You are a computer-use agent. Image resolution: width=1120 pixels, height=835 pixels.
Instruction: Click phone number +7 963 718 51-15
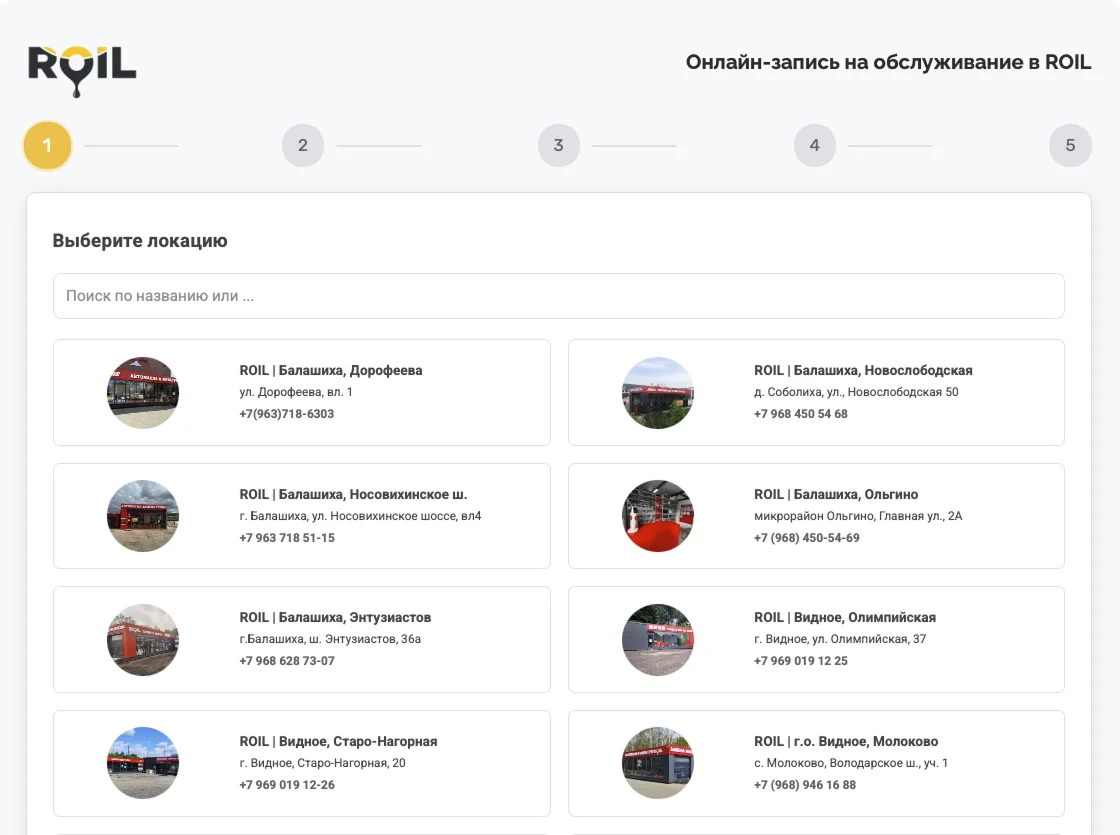tap(286, 538)
